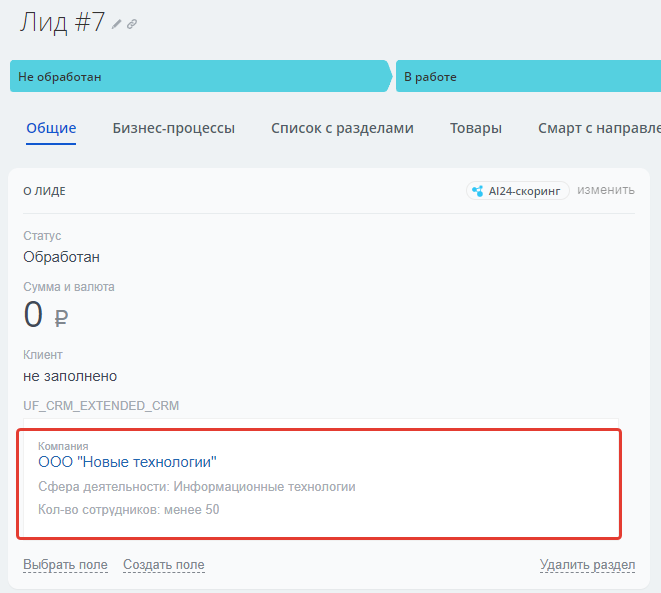The height and width of the screenshot is (593, 661).
Task: Go to the Список с разделами tab
Action: (x=342, y=128)
